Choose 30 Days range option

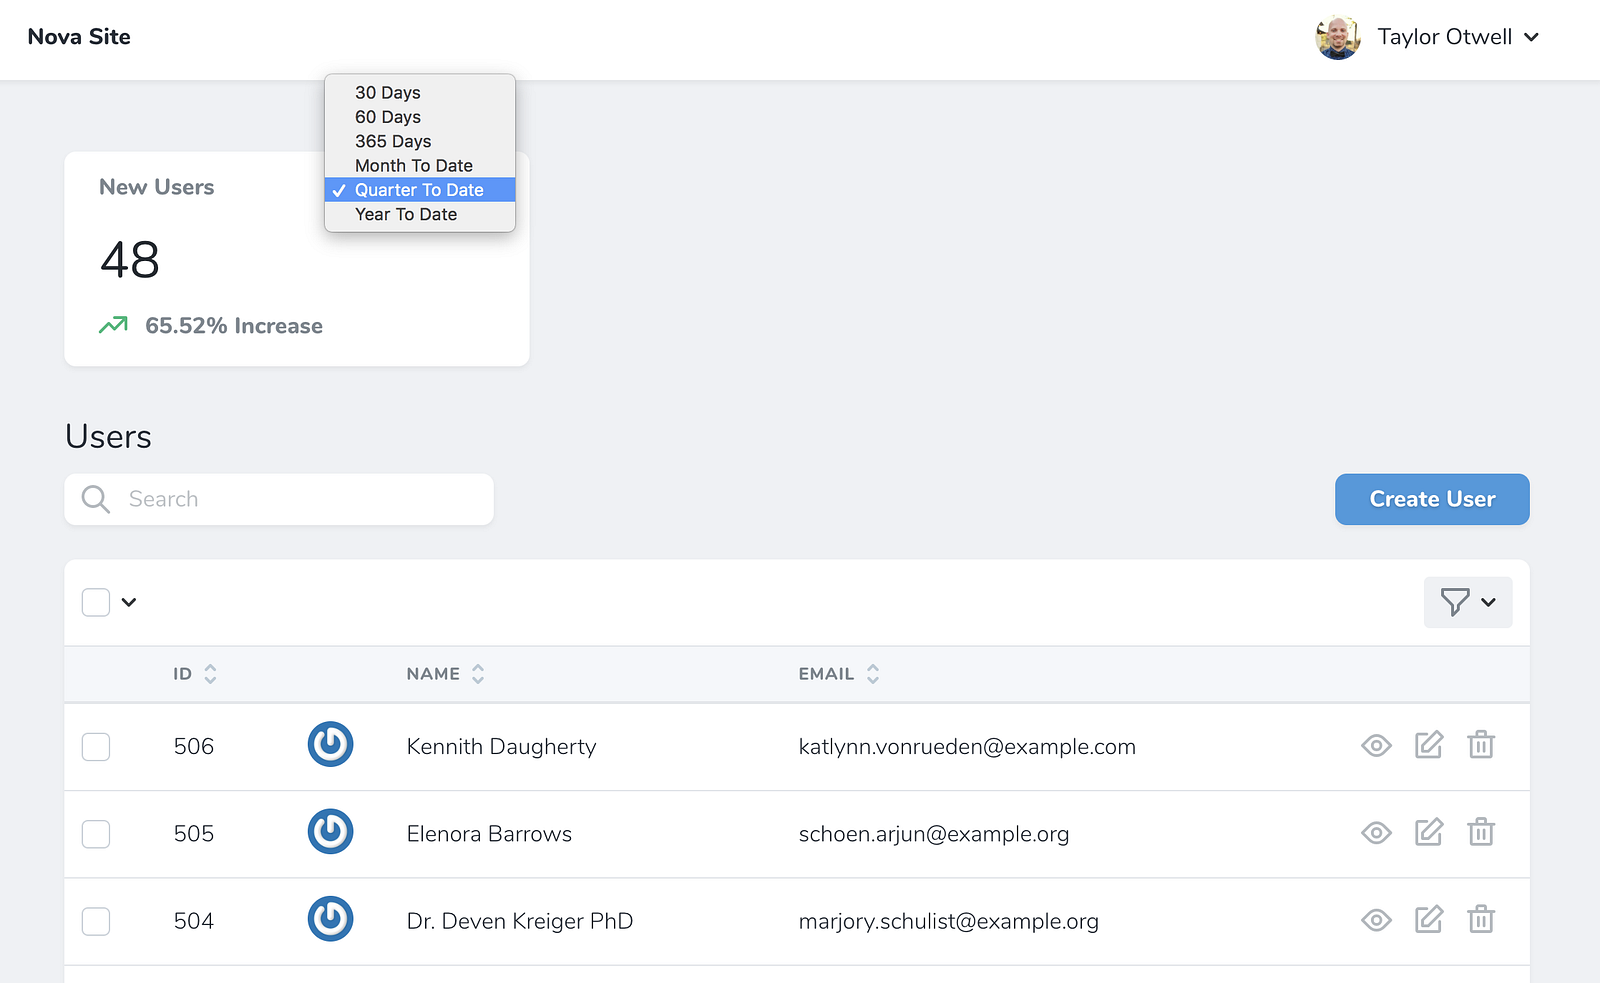click(420, 93)
